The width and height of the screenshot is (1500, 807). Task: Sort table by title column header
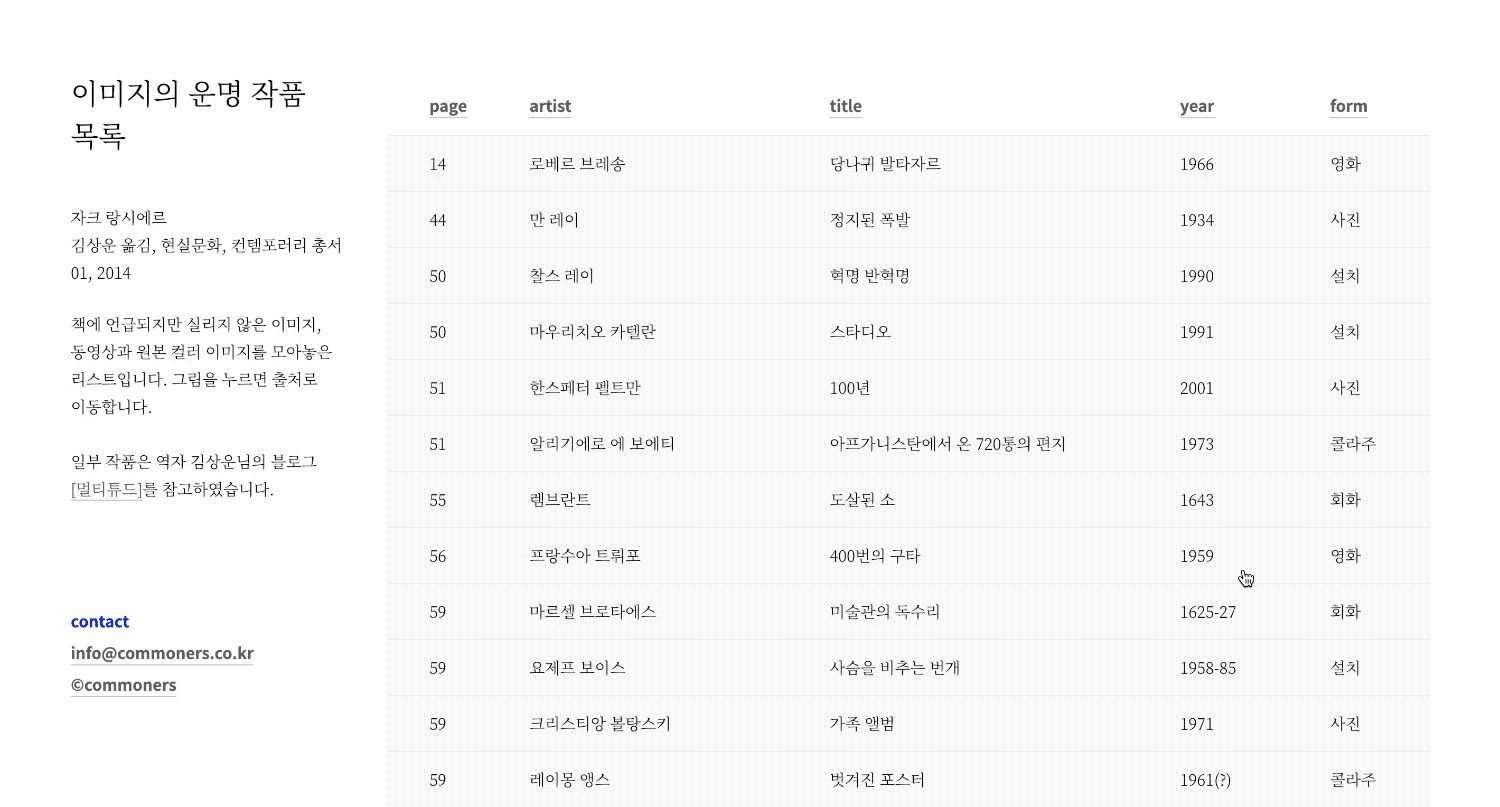click(x=845, y=107)
